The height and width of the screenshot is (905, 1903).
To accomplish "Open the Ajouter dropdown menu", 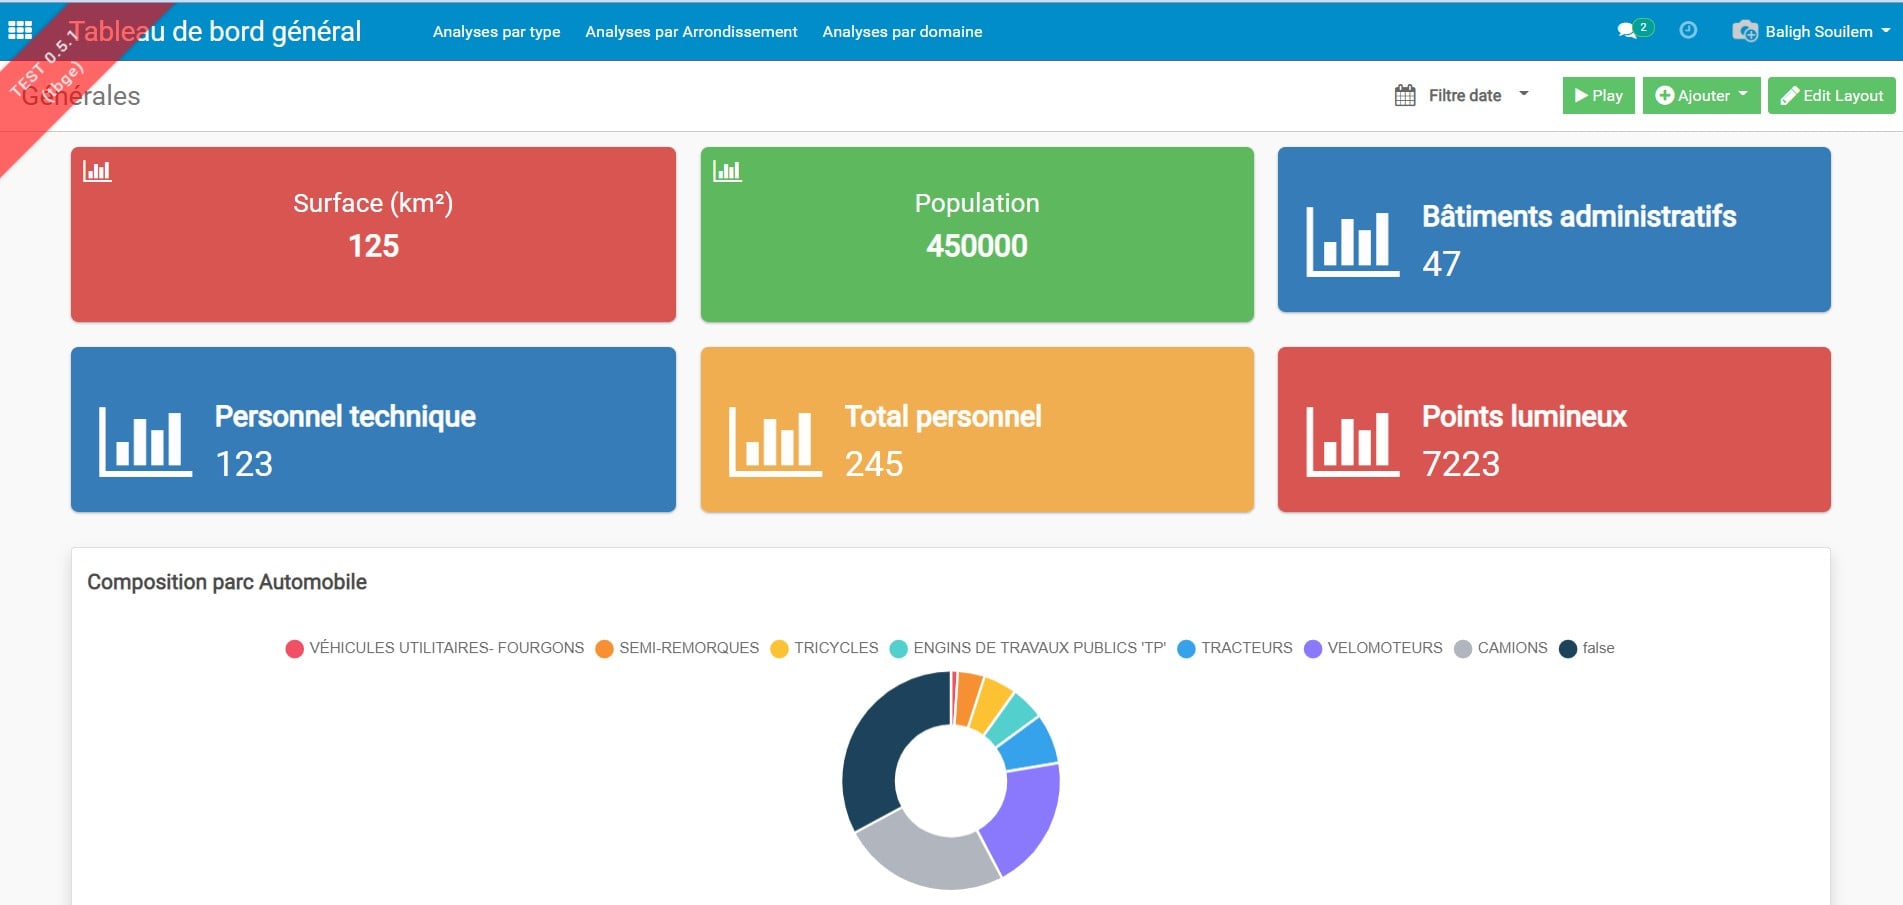I will [x=1700, y=95].
